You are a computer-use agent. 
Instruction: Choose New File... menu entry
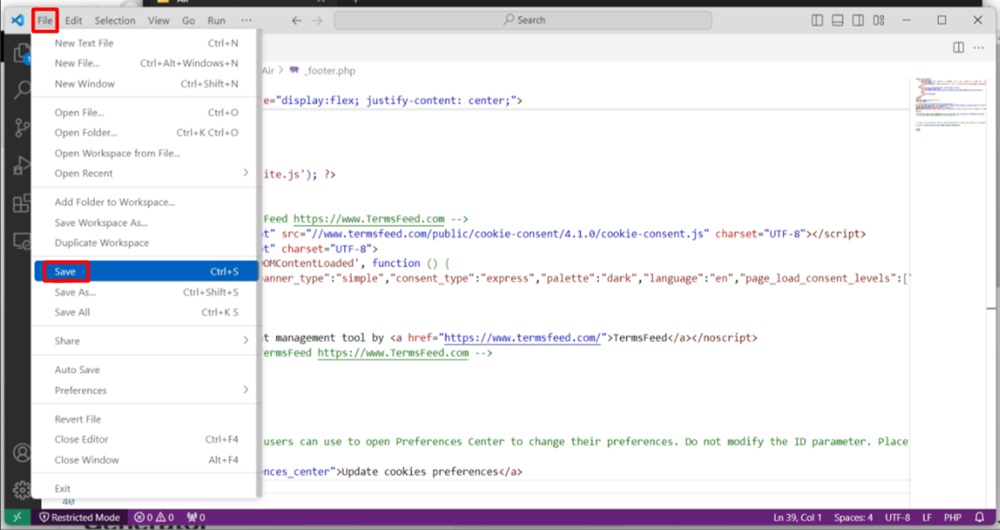coord(146,63)
